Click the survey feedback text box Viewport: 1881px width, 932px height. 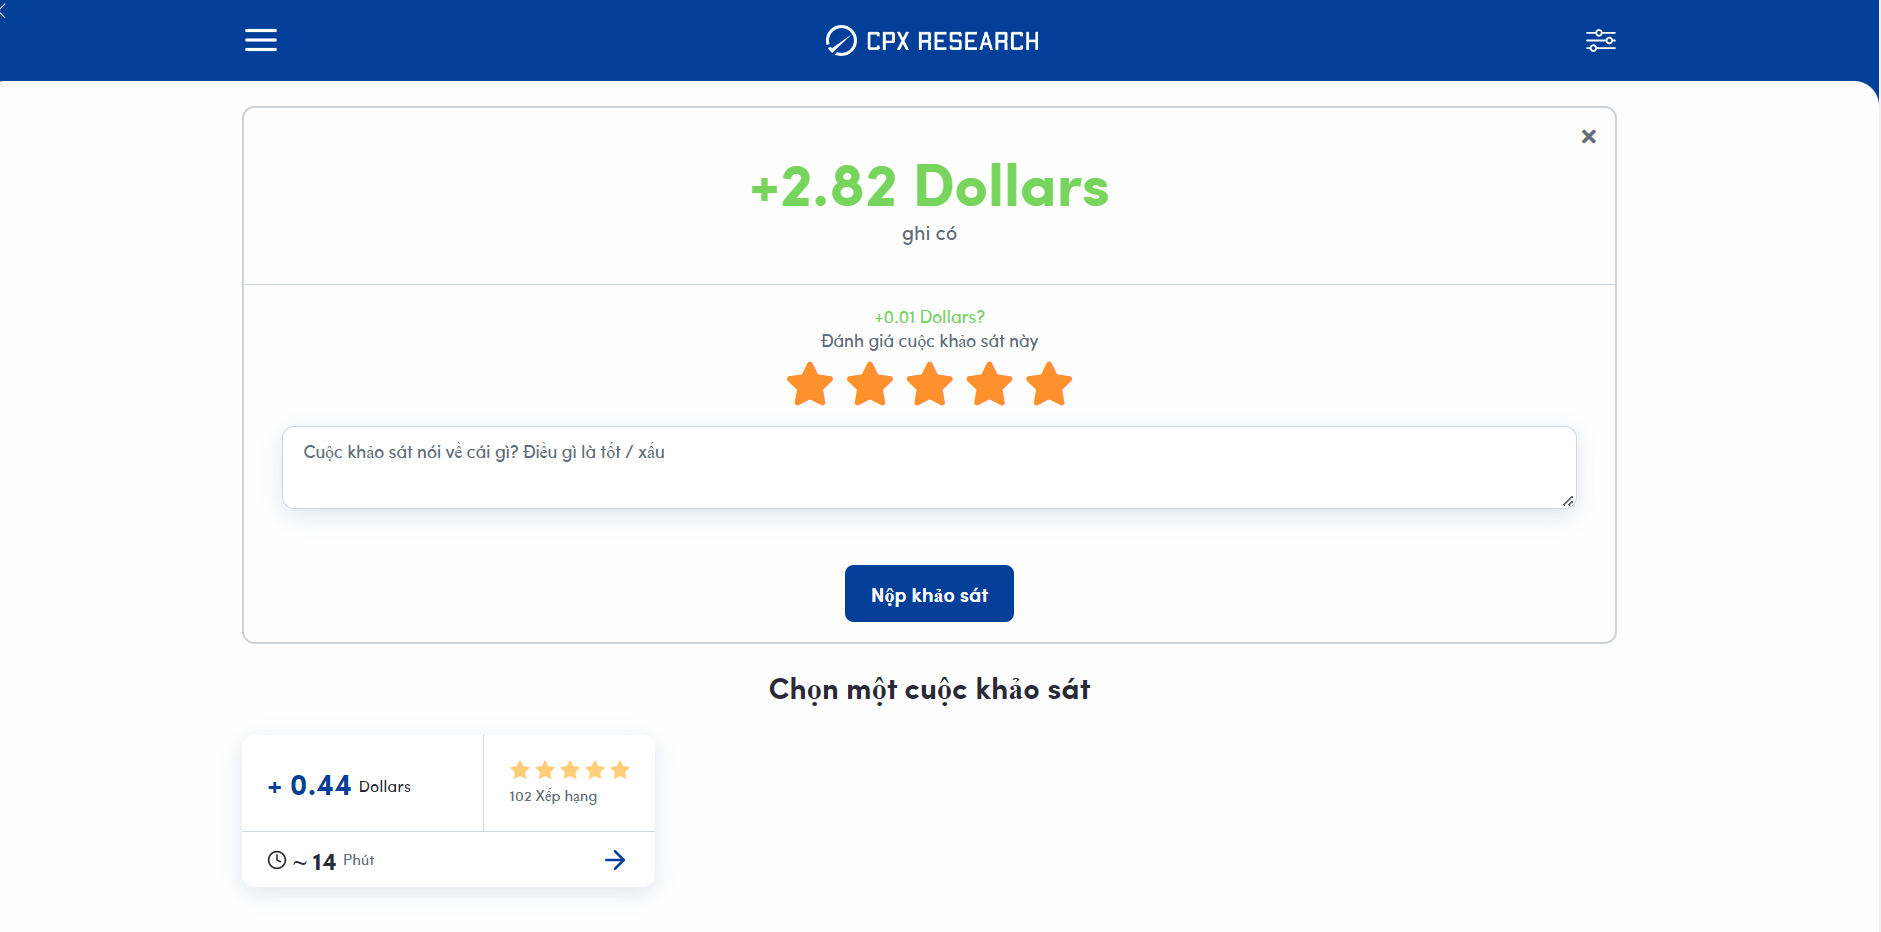(x=929, y=468)
